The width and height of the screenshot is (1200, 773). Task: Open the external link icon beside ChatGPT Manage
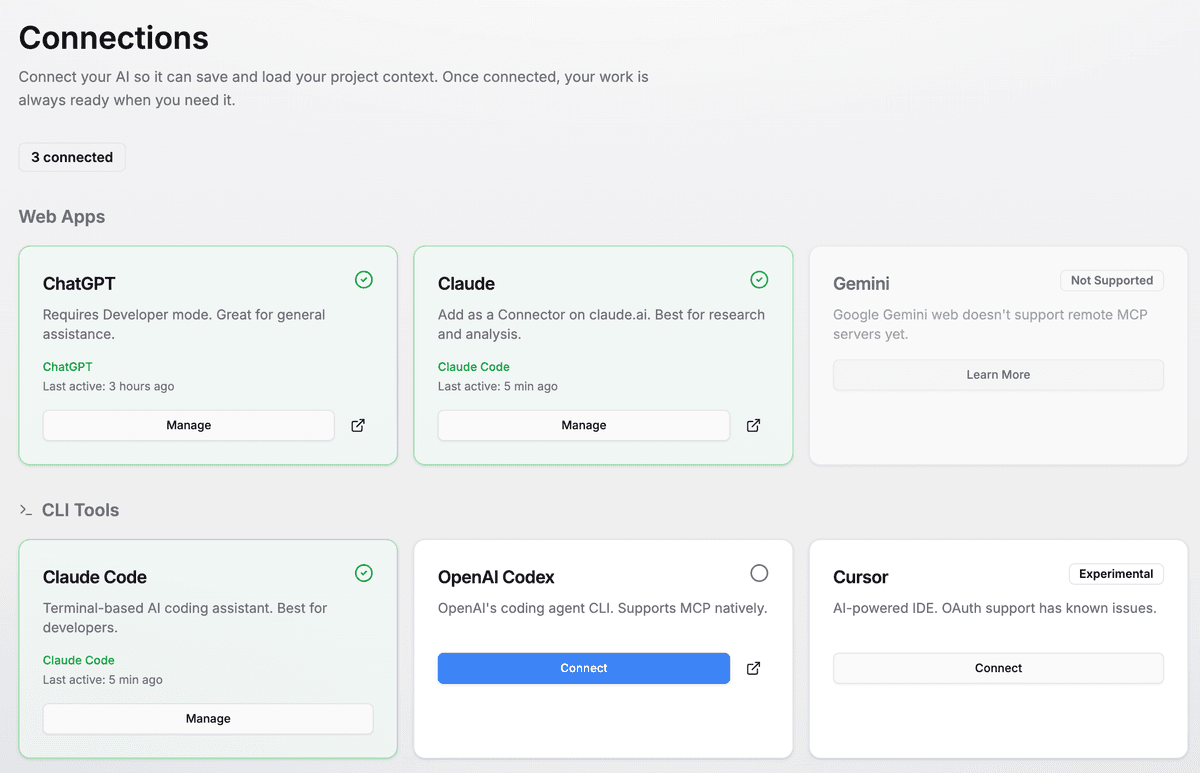(x=357, y=425)
